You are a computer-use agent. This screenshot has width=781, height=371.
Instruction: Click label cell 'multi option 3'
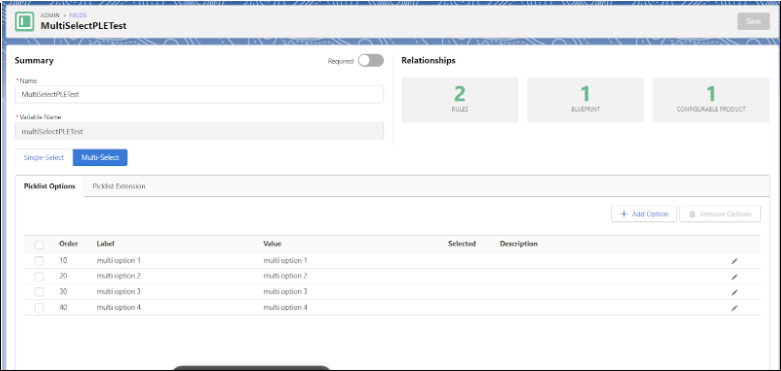[x=119, y=292]
